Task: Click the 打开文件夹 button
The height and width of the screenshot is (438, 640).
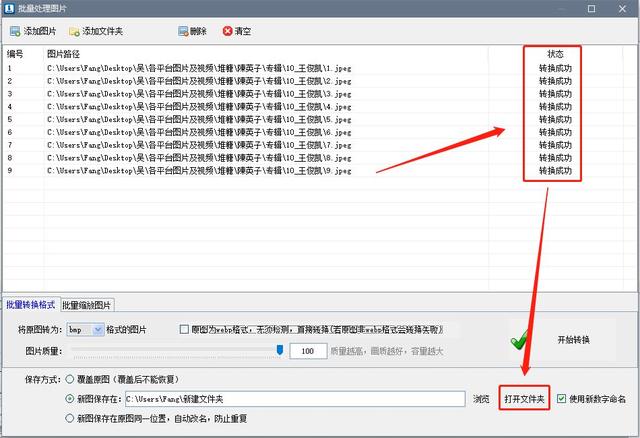Action: pyautogui.click(x=524, y=399)
